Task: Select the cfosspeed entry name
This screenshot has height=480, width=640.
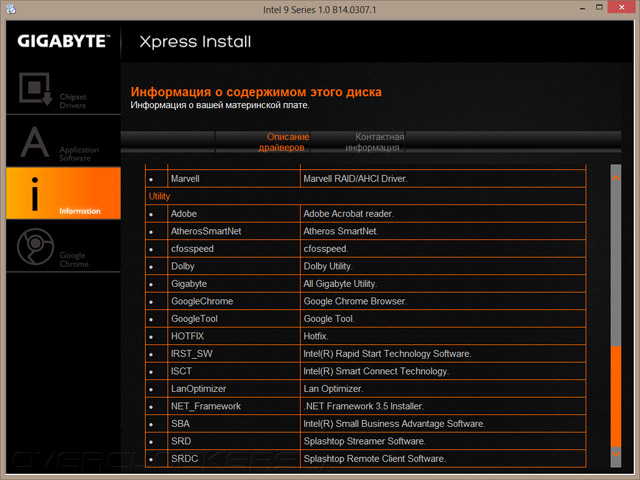Action: click(192, 249)
